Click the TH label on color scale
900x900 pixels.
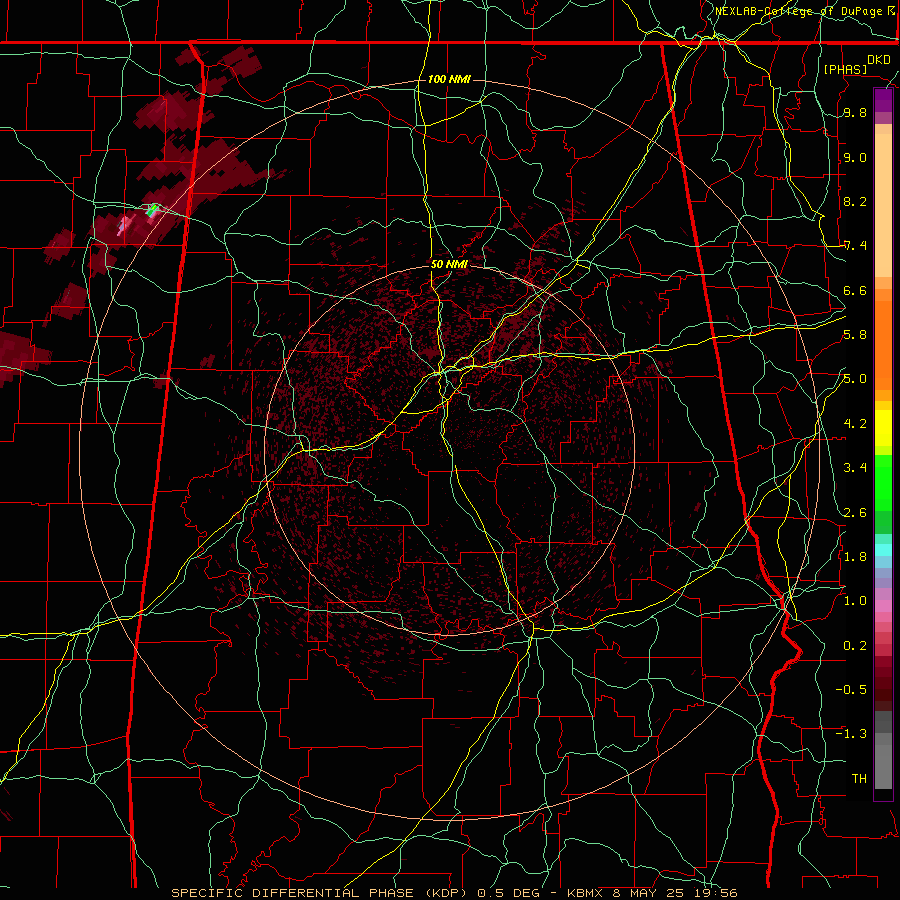pos(859,779)
